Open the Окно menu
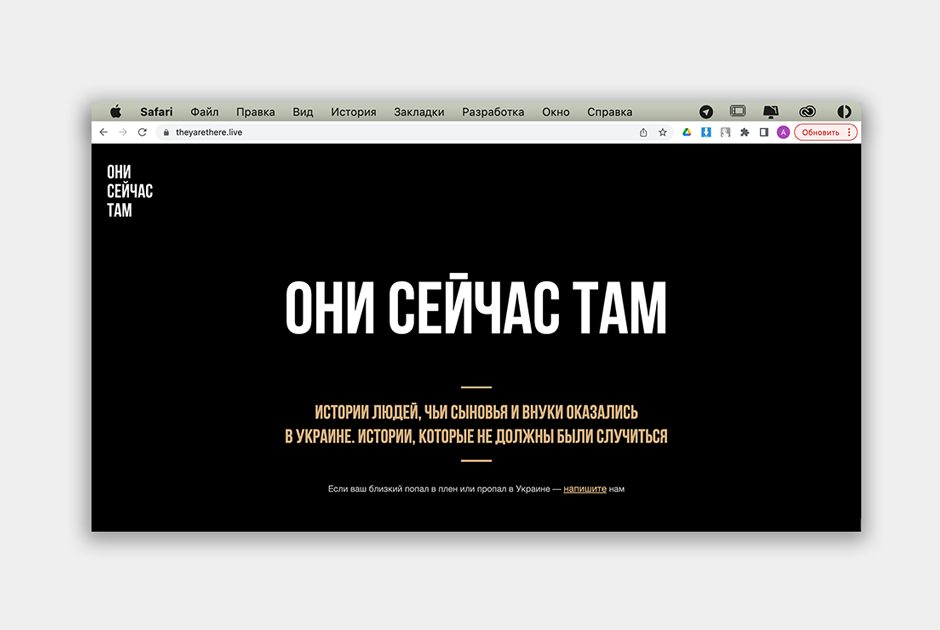940x630 pixels. tap(556, 111)
